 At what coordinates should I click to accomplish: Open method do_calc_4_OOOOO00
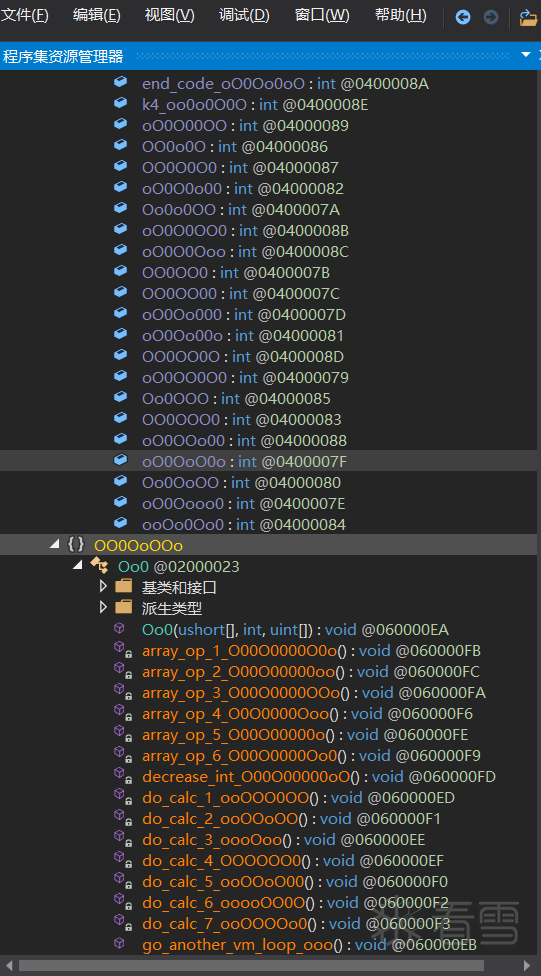[293, 861]
